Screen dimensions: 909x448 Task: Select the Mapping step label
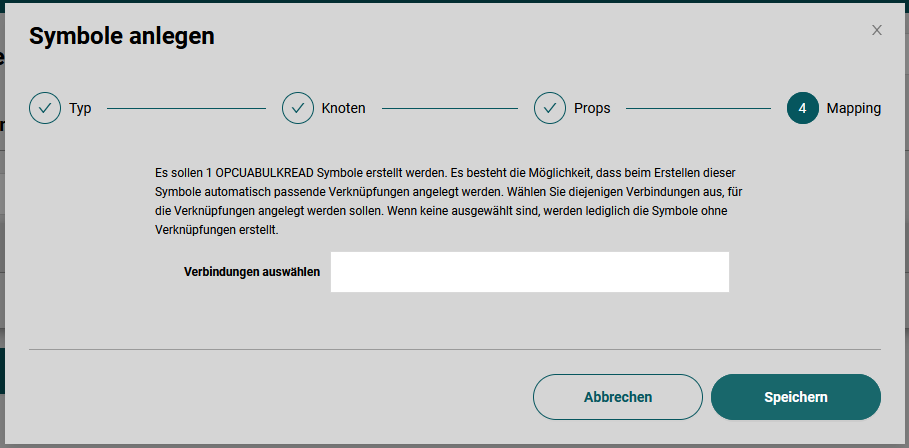pyautogui.click(x=853, y=108)
